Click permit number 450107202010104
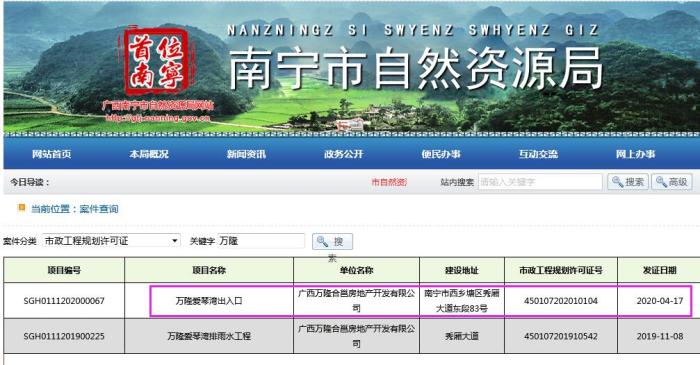 click(561, 301)
